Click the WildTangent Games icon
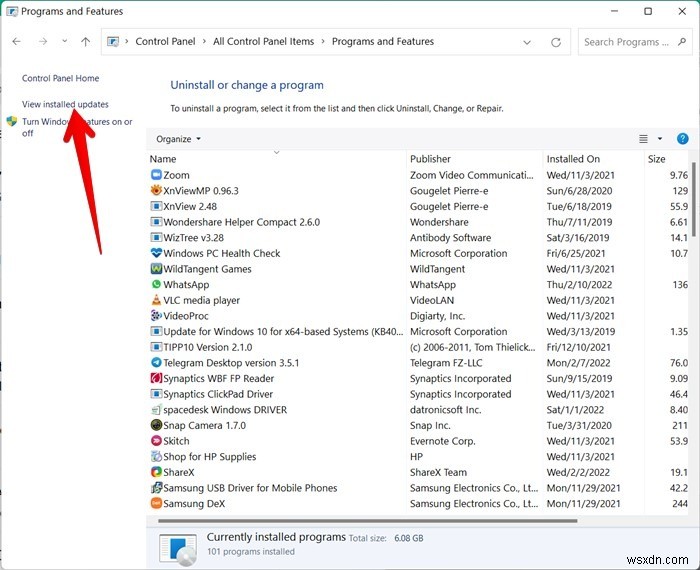 coord(156,269)
